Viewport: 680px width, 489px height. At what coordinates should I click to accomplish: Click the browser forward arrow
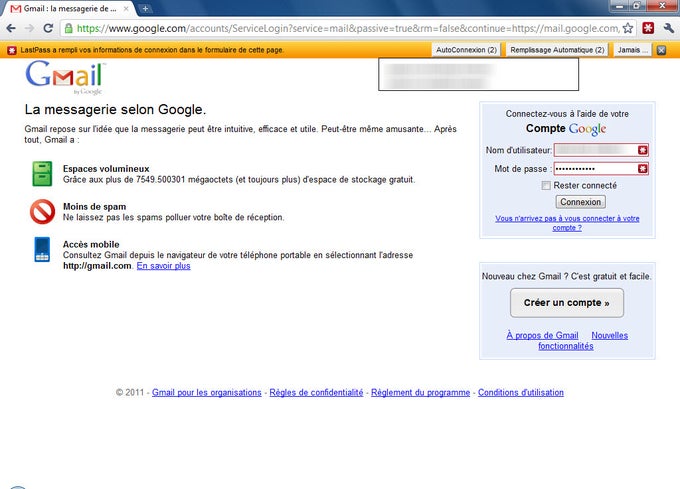tap(29, 29)
